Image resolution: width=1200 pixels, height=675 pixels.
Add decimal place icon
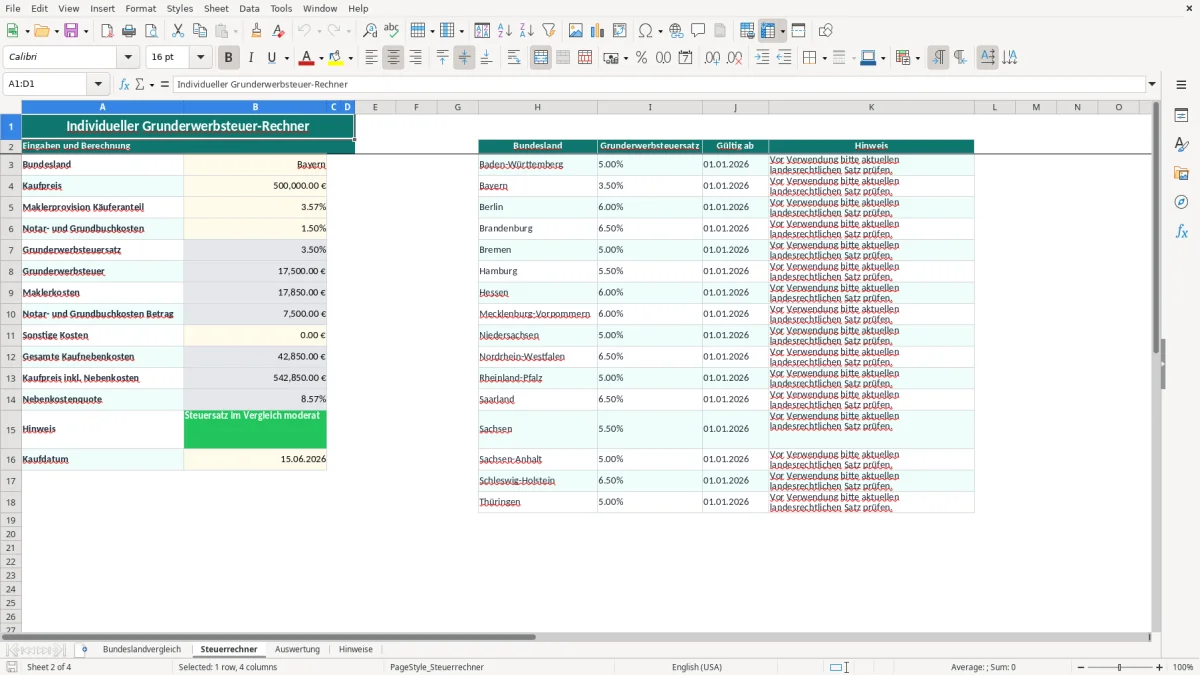coord(712,58)
